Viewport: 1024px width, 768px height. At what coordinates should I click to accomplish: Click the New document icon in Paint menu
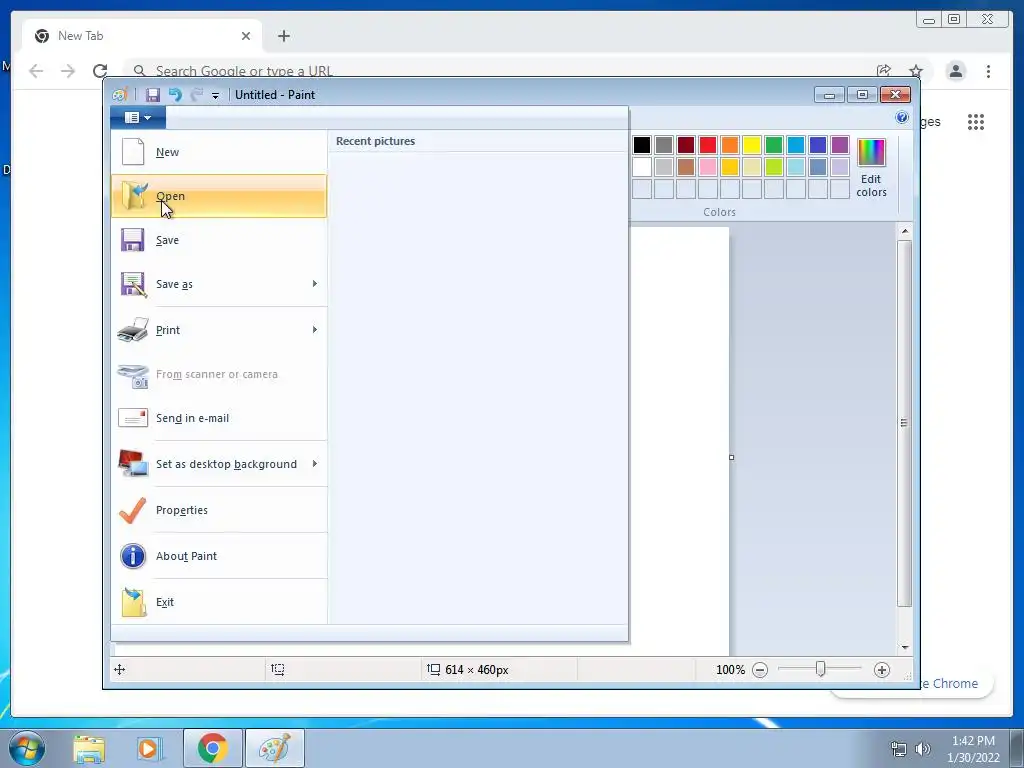(133, 152)
